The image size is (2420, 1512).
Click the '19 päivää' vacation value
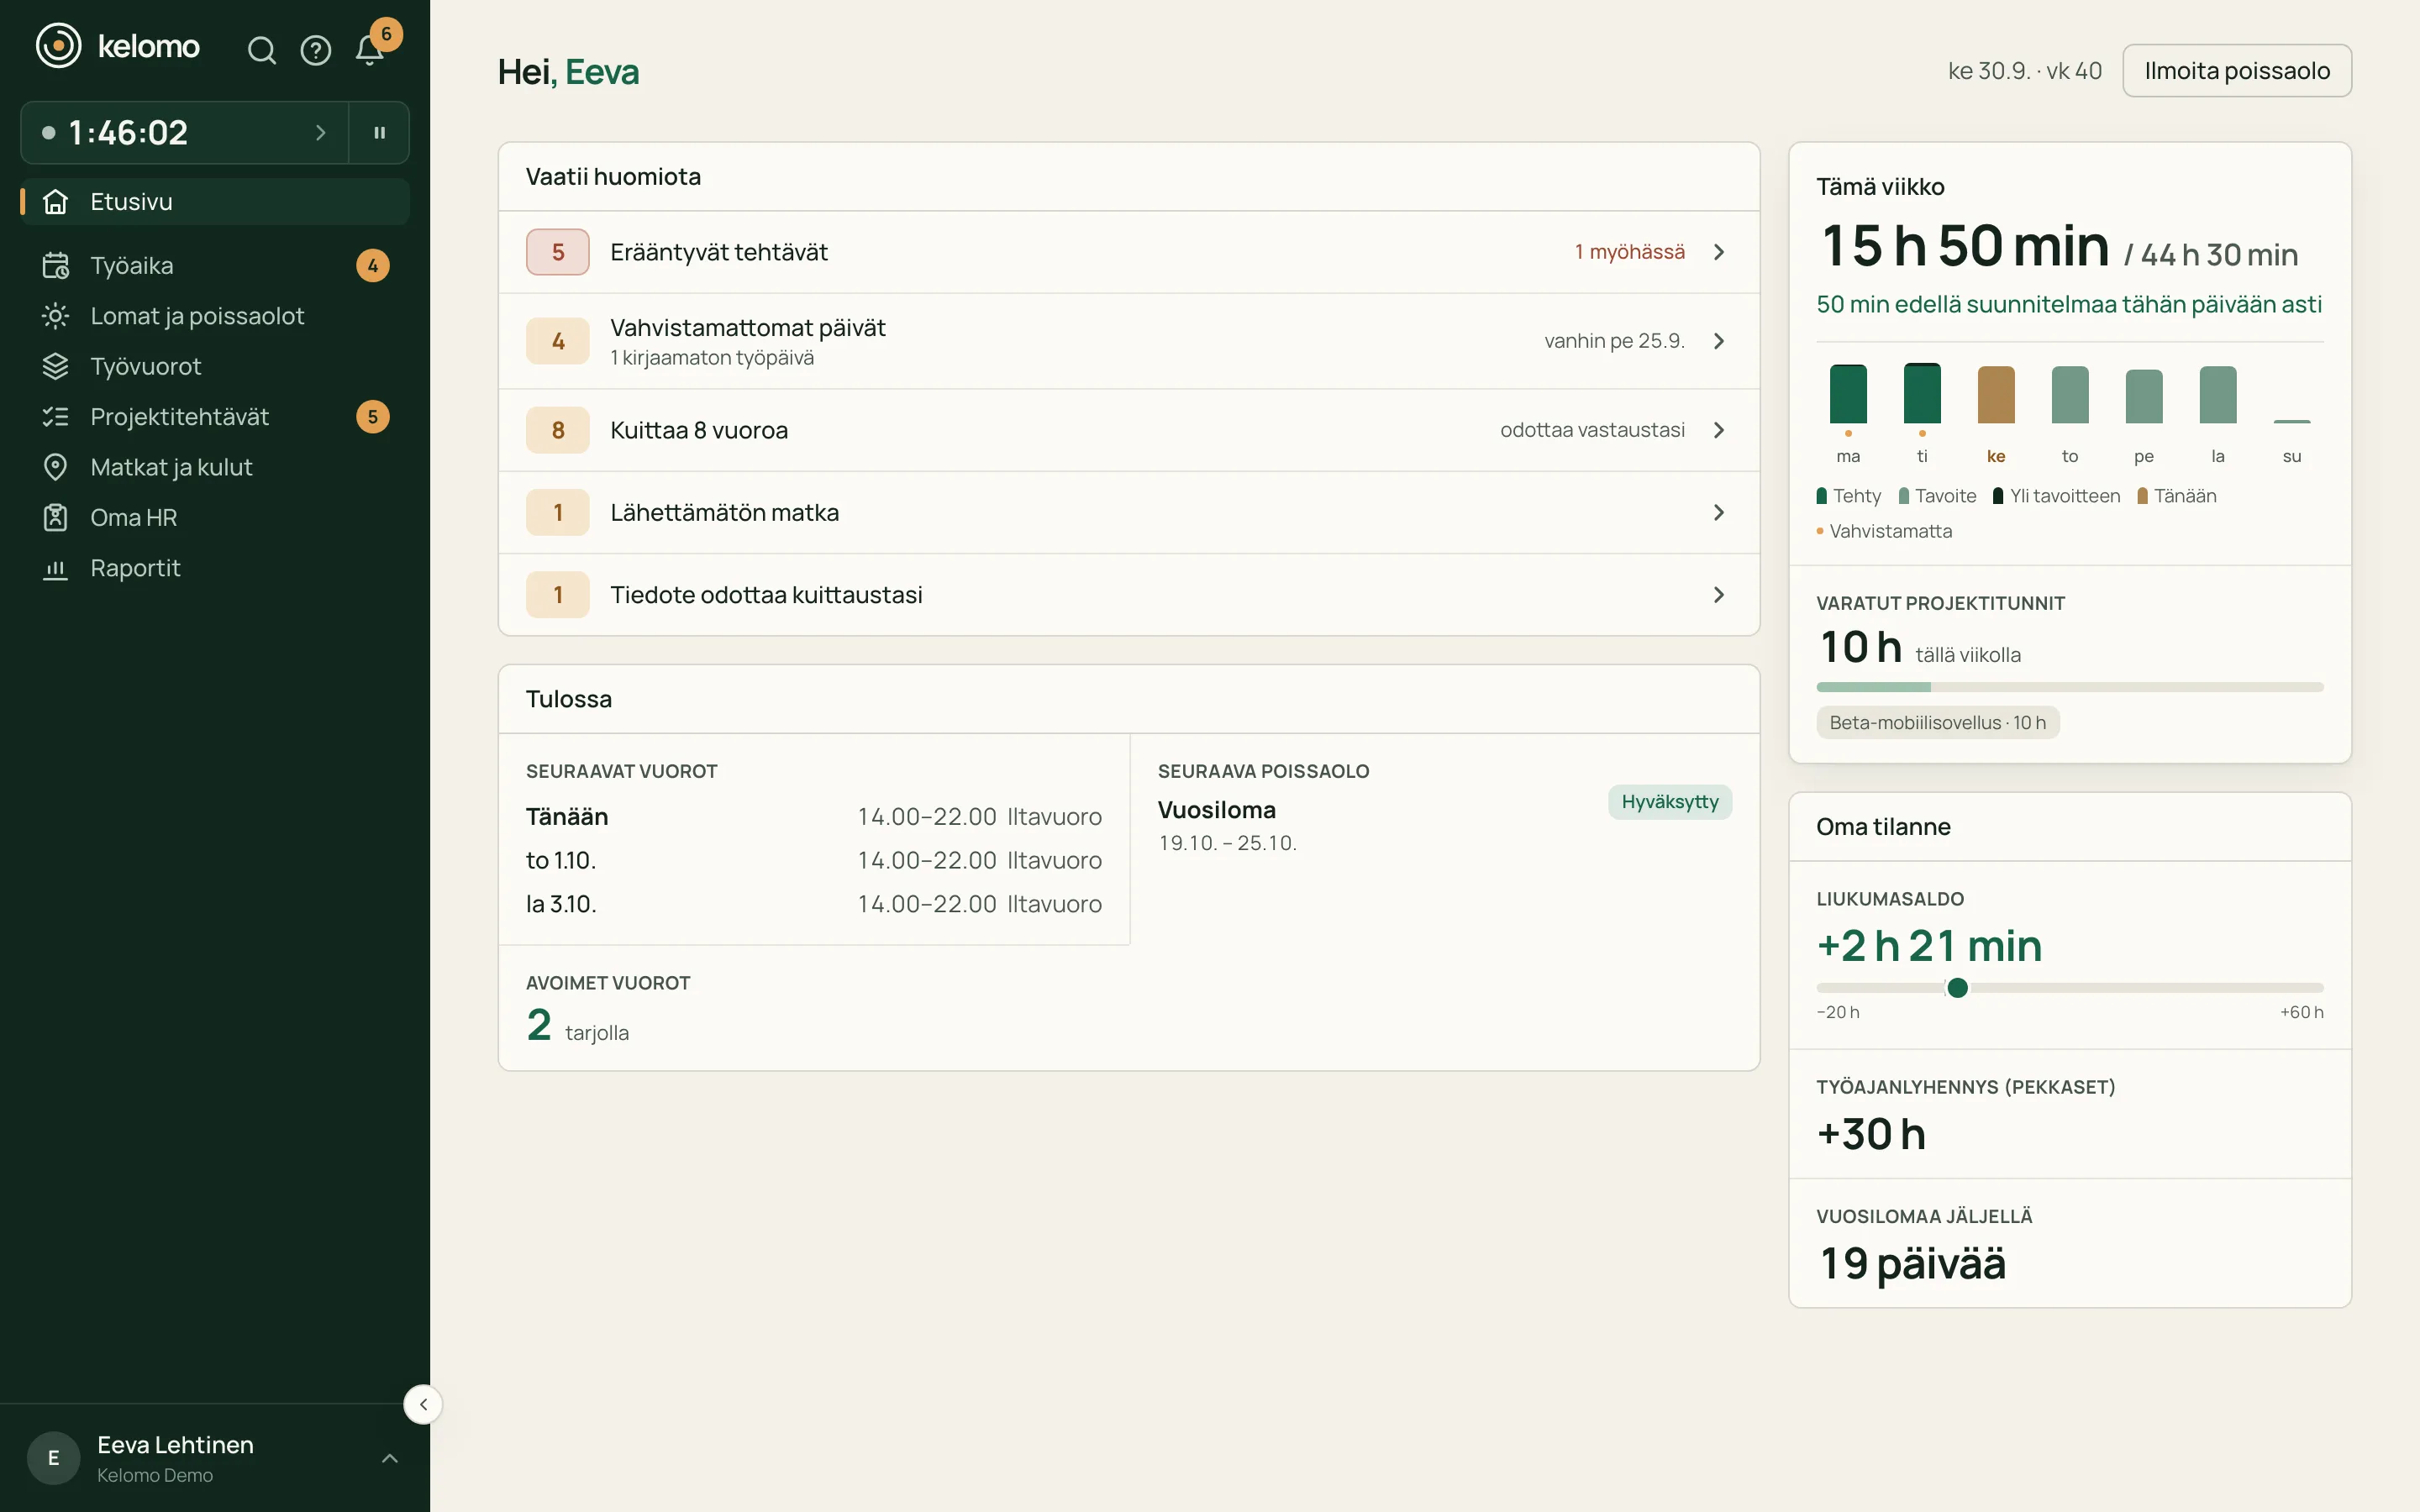click(x=1912, y=1263)
